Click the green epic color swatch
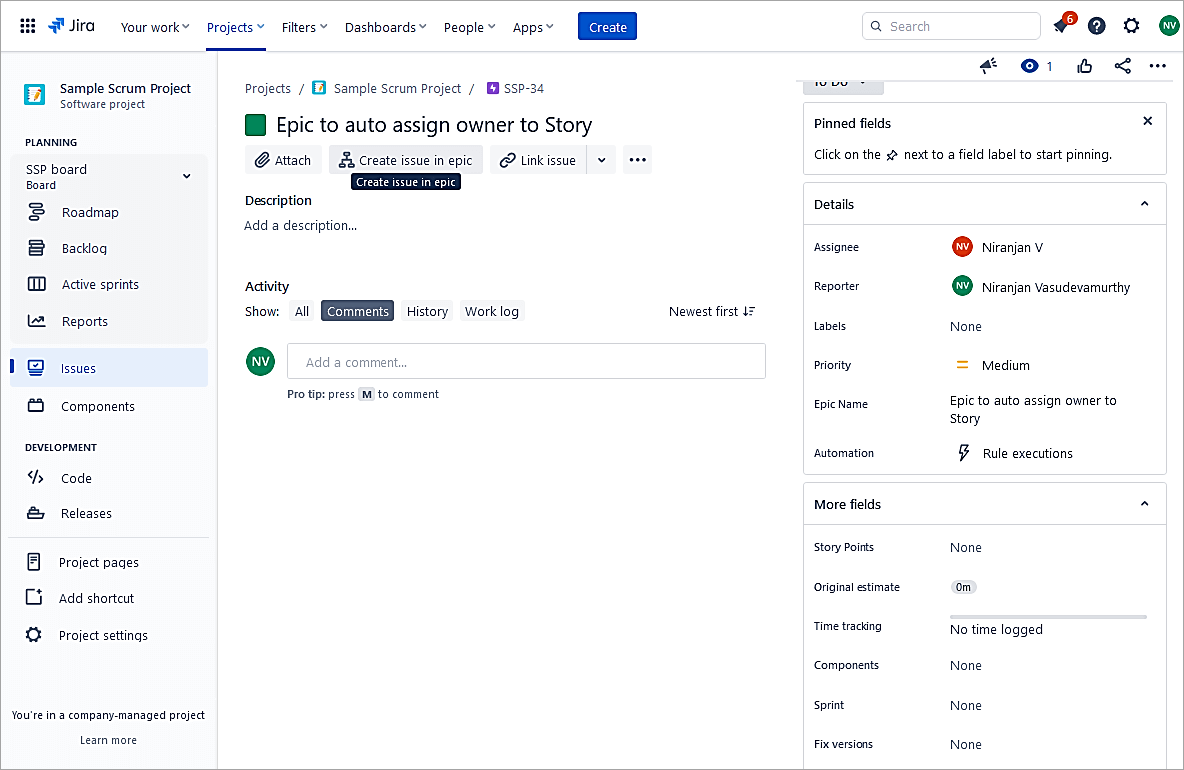The height and width of the screenshot is (770, 1184). pos(256,125)
